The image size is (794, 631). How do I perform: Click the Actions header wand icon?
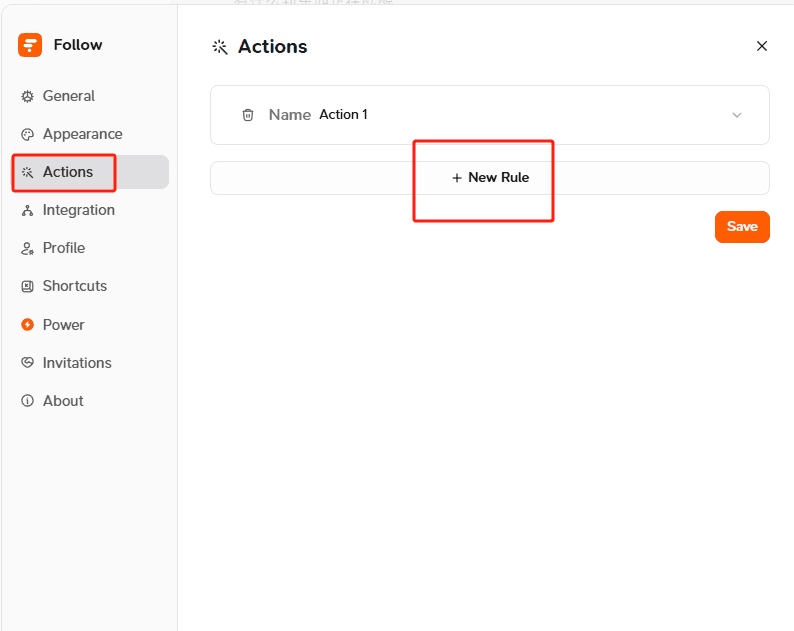tap(220, 47)
